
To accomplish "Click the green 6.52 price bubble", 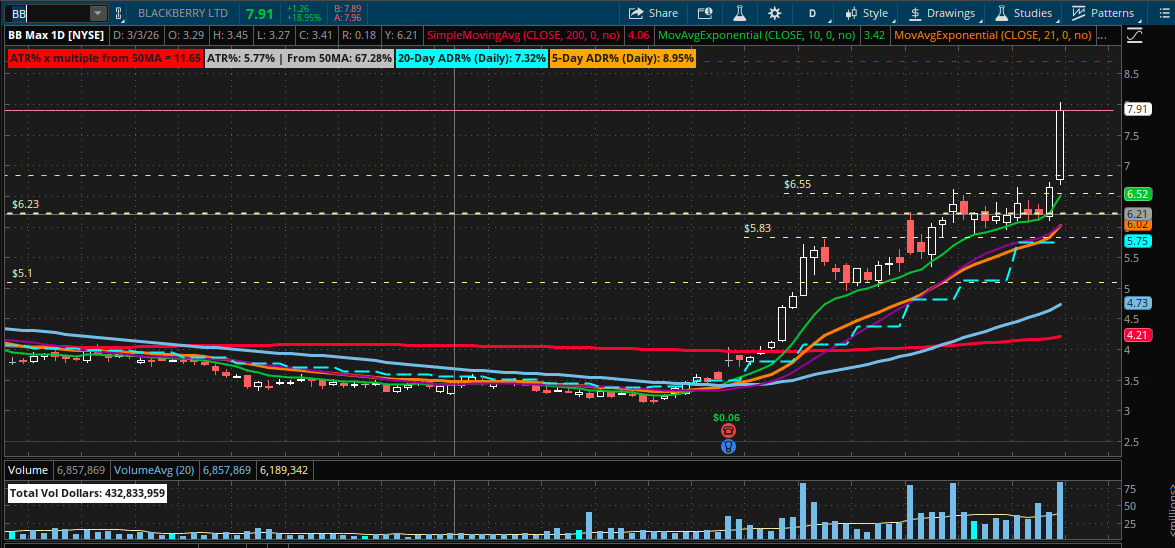I will click(1138, 193).
